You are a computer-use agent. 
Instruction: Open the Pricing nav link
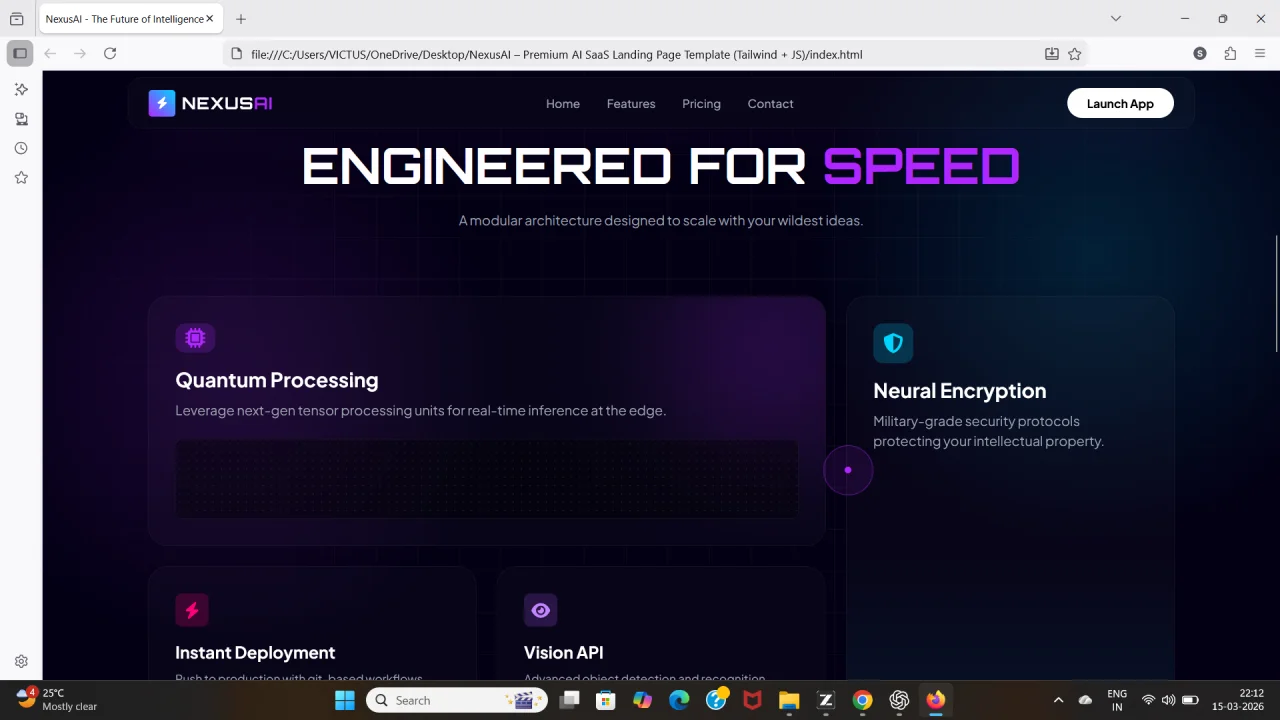[701, 104]
